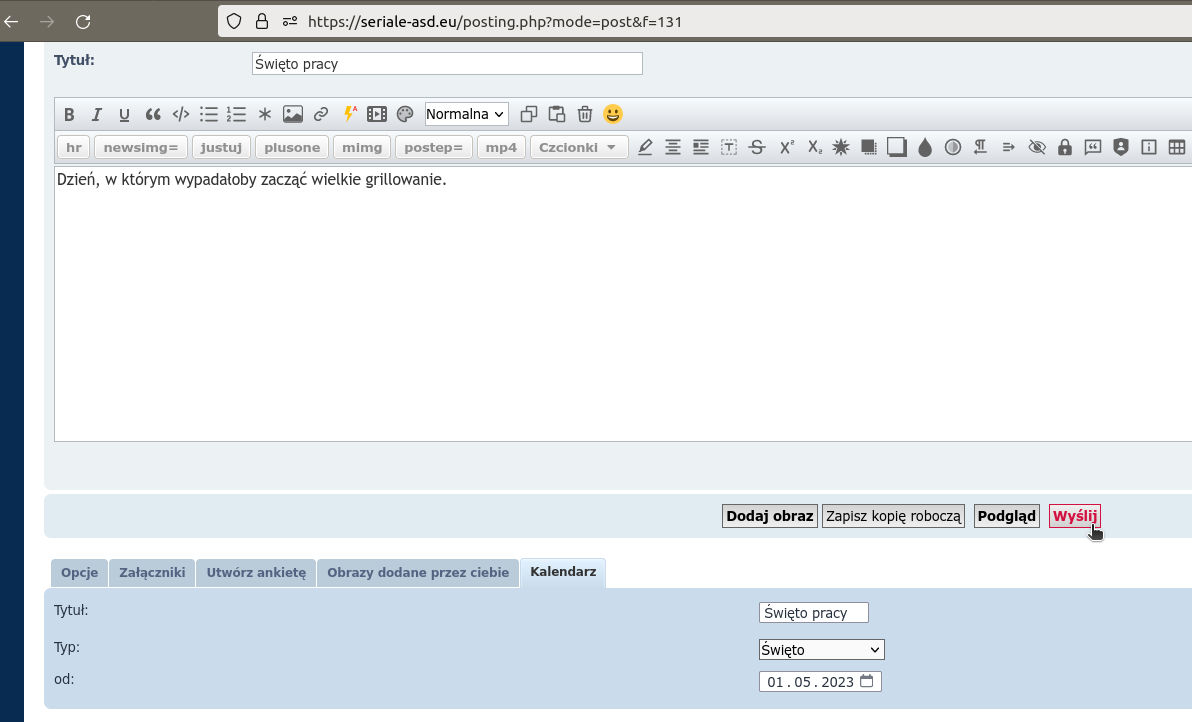Viewport: 1192px width, 722px height.
Task: Click the Dodaj obraz button
Action: coord(769,516)
